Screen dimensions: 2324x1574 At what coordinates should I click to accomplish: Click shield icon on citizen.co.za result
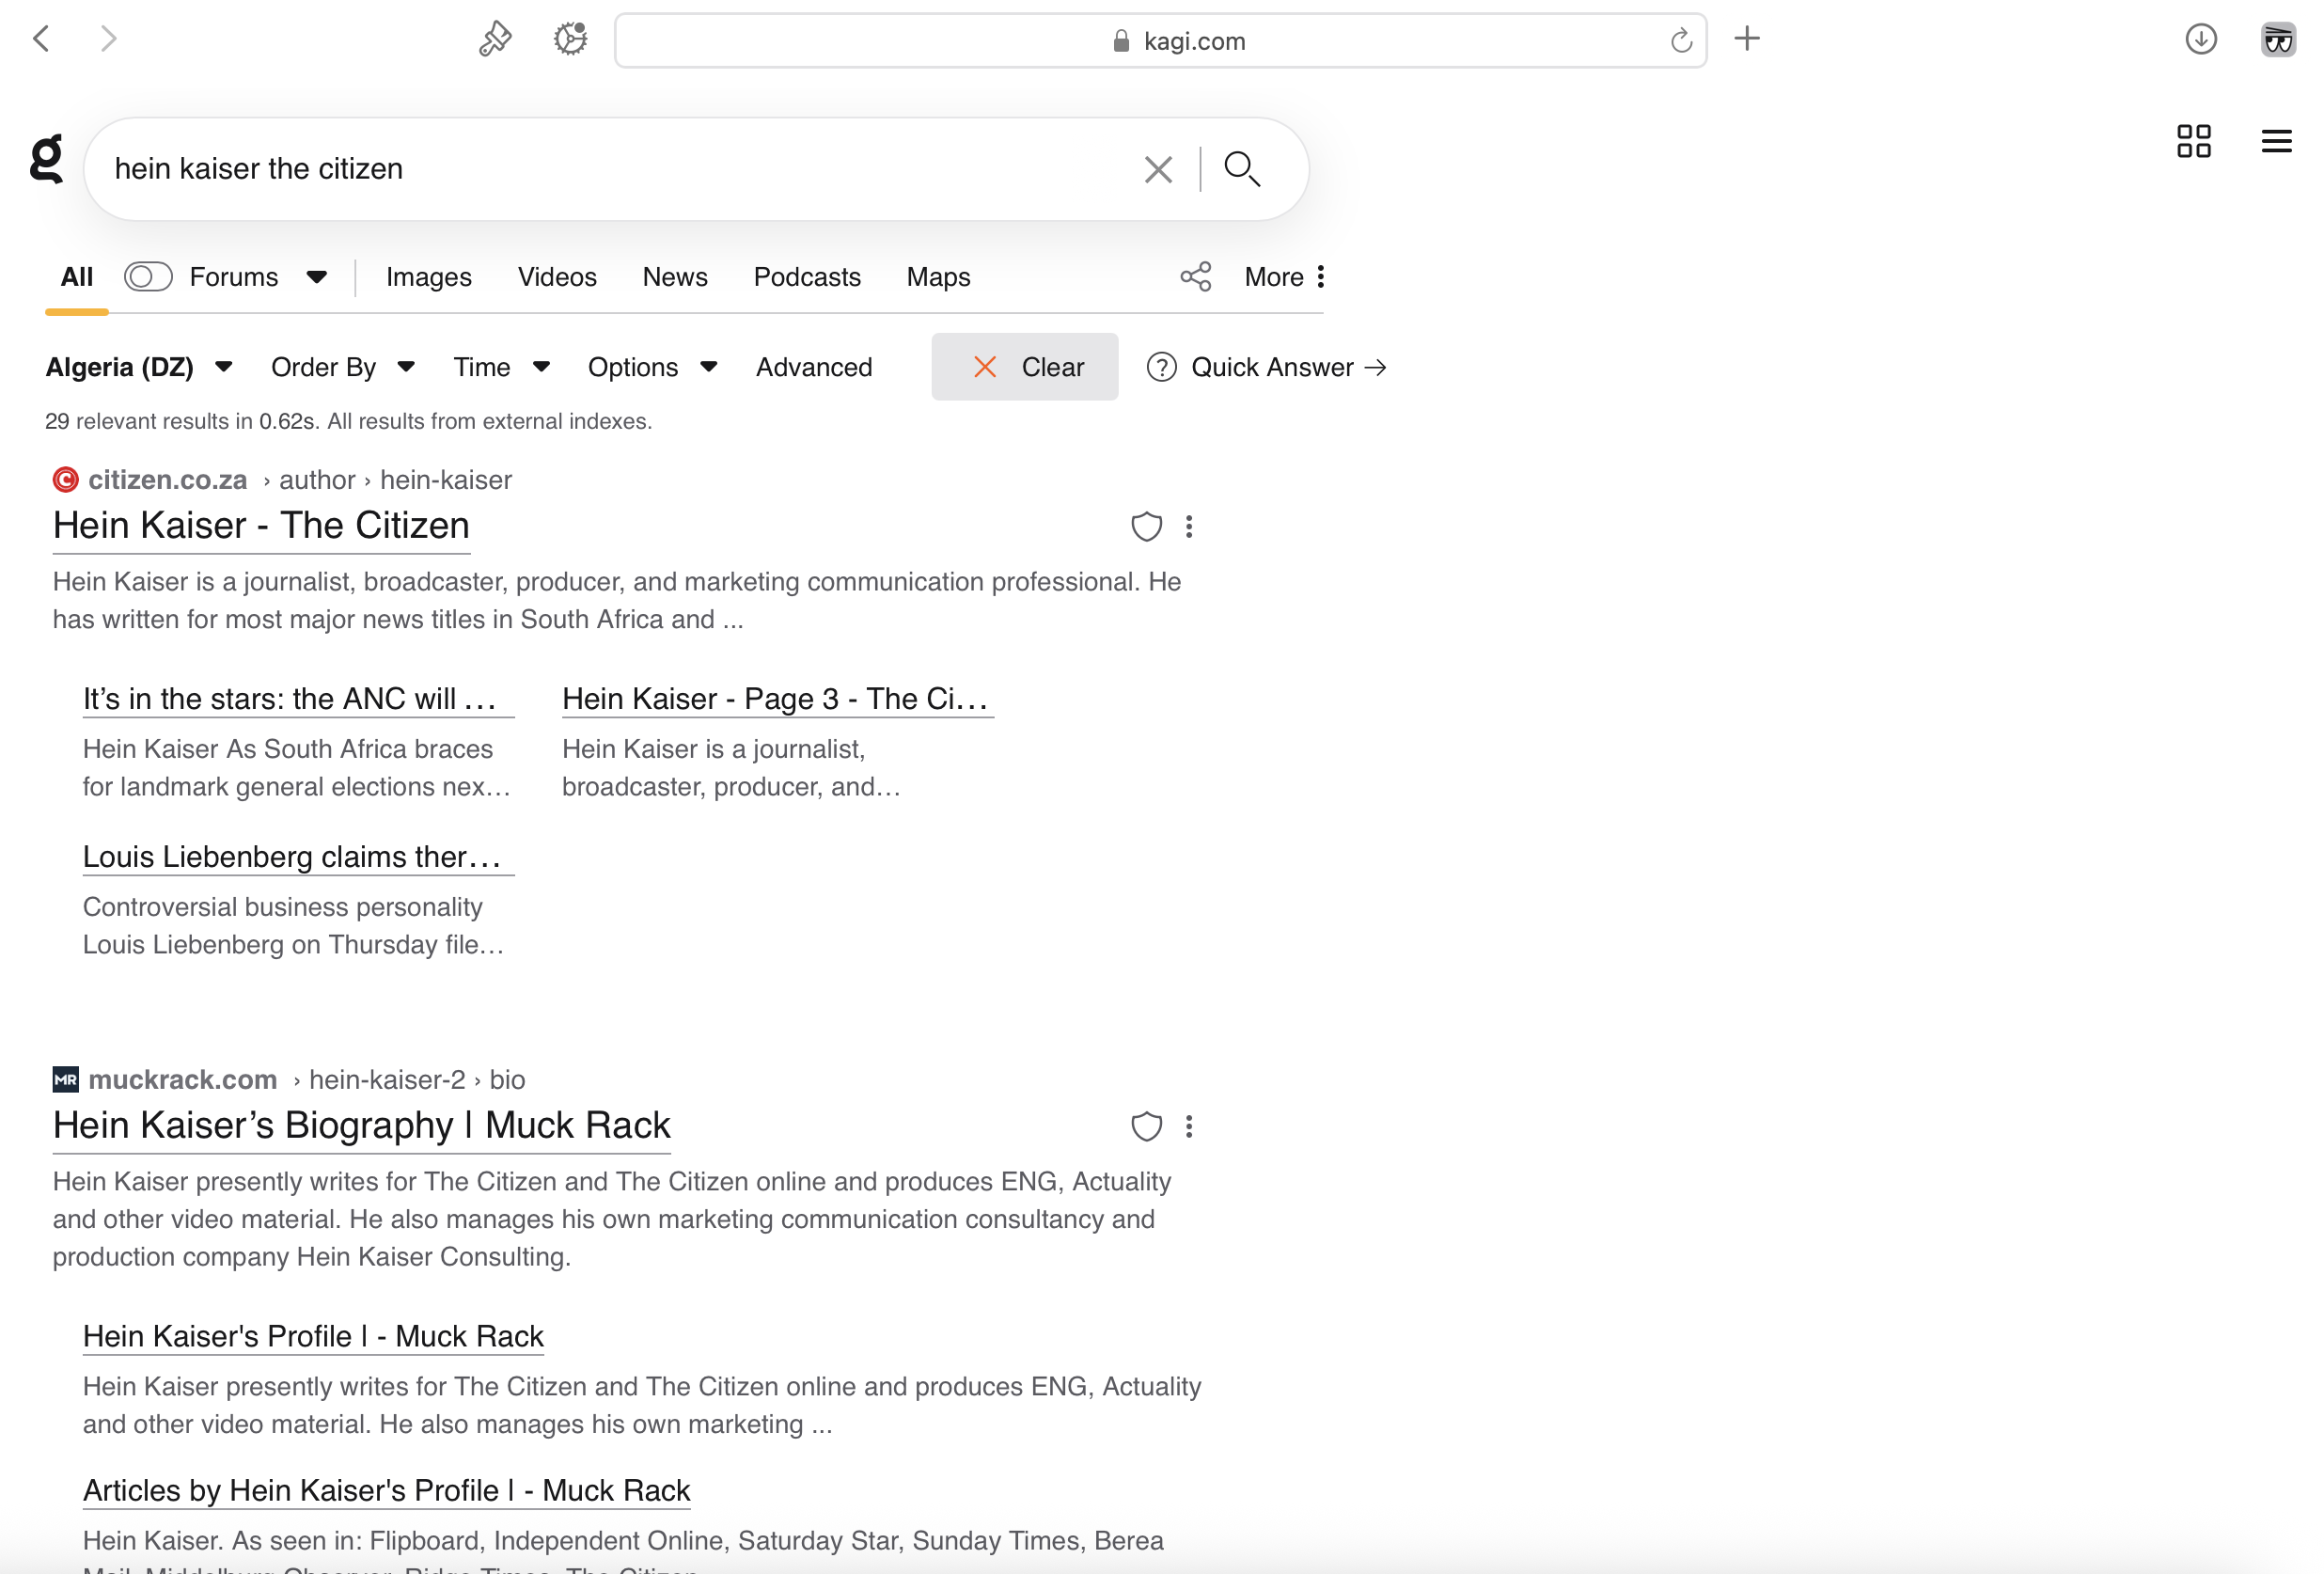click(1146, 527)
